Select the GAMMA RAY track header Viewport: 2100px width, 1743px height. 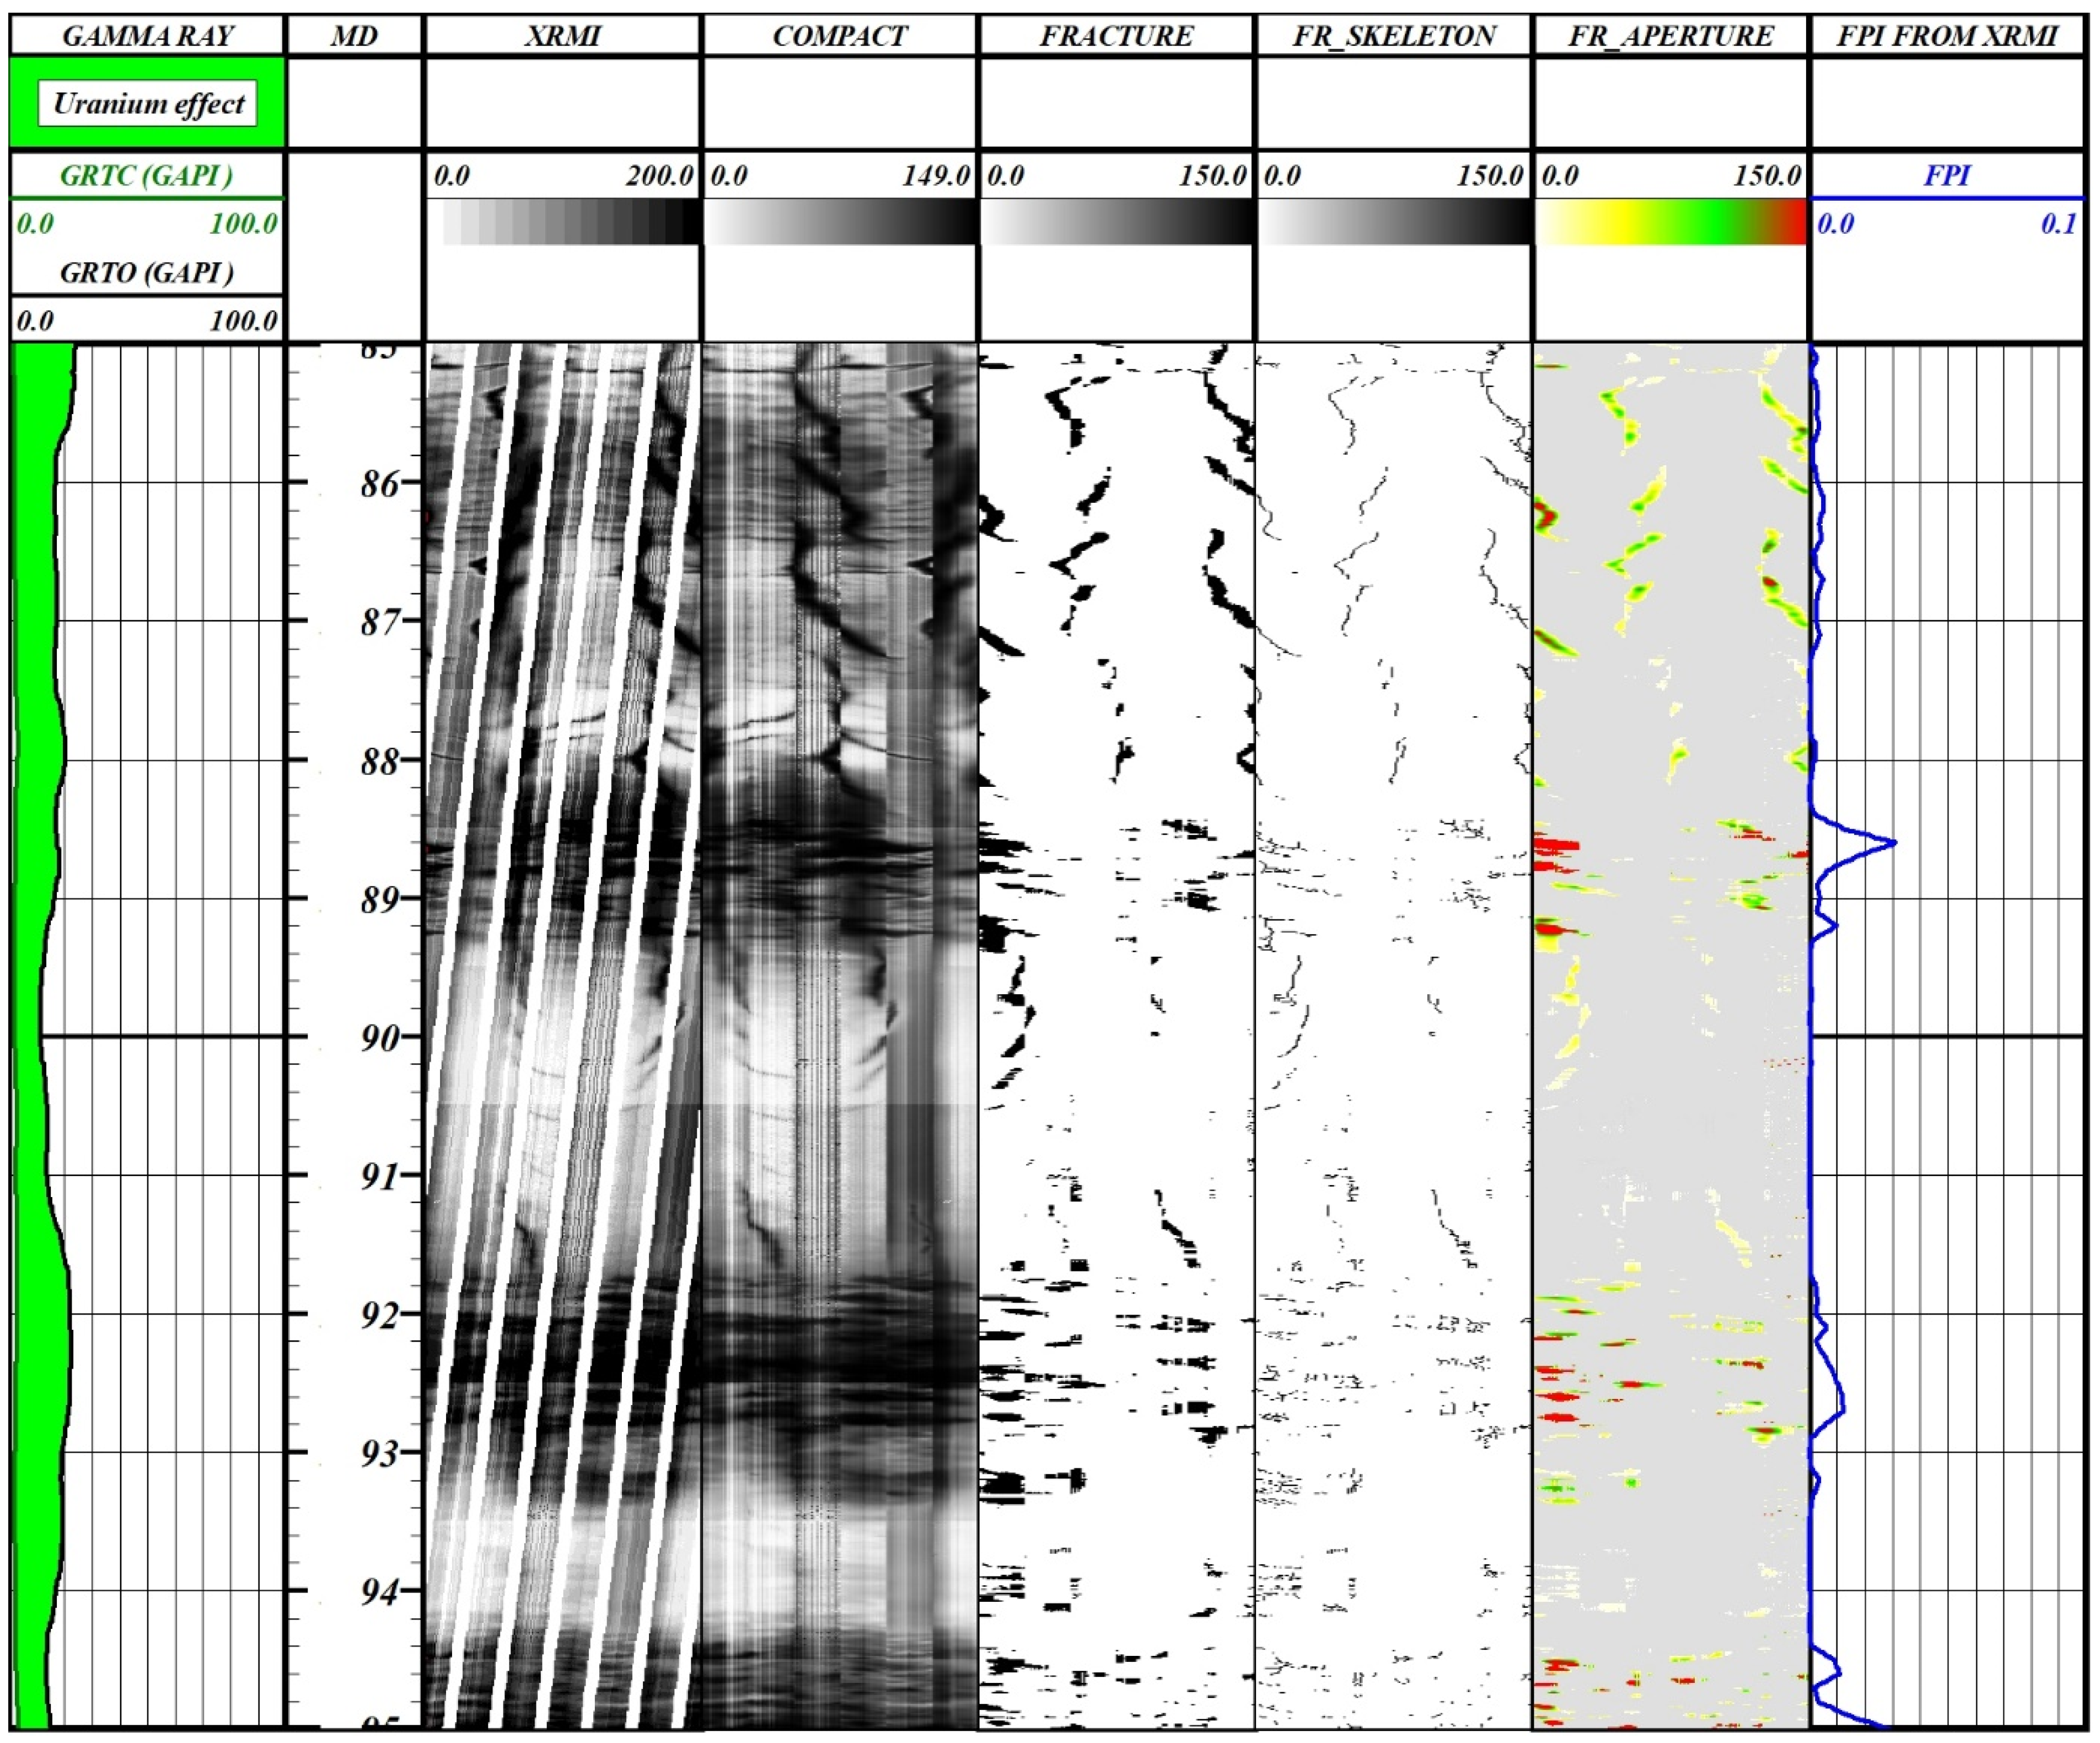(147, 36)
